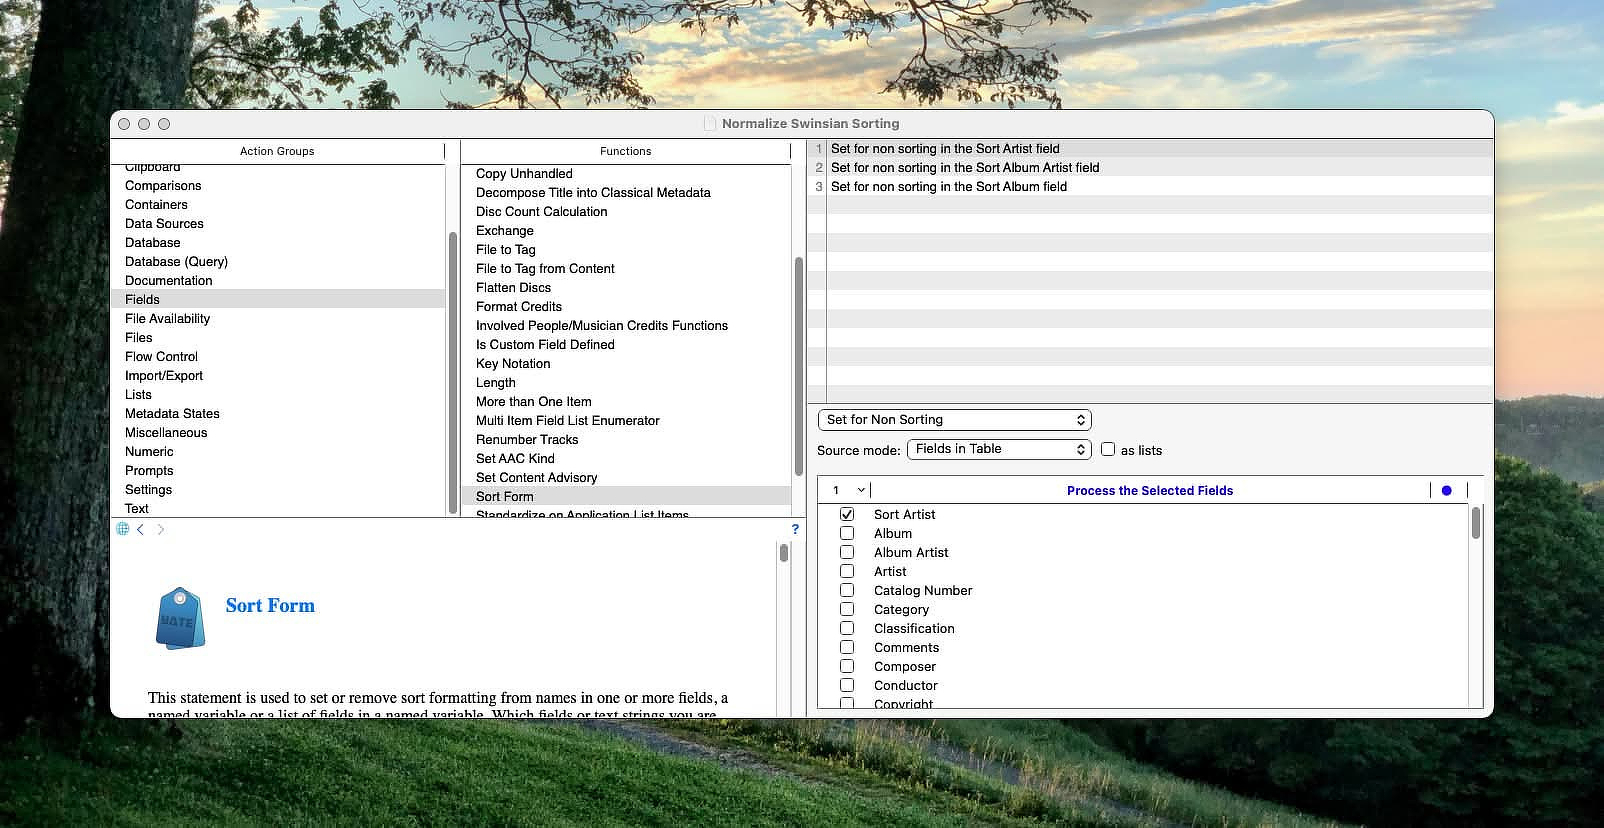Image resolution: width=1604 pixels, height=828 pixels.
Task: Select the Sort Album Artist statement row
Action: coord(964,167)
